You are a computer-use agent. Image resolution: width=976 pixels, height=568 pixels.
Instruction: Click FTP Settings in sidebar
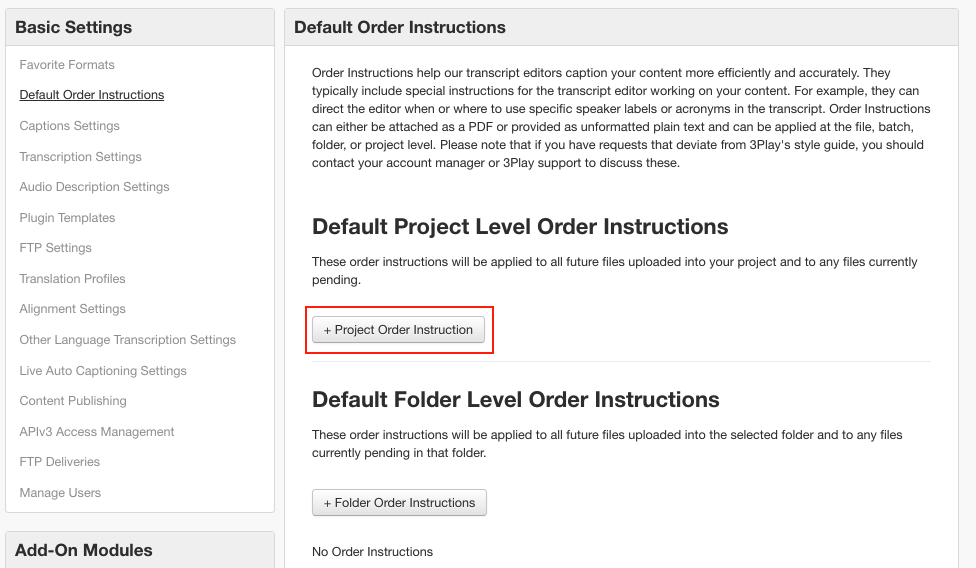(x=55, y=248)
